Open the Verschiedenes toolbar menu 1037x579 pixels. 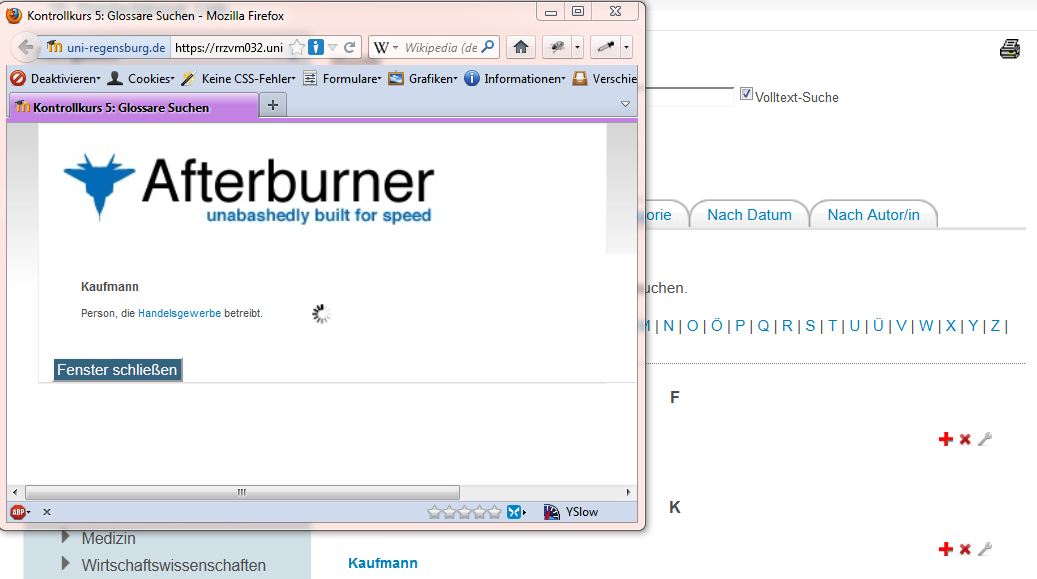tap(604, 78)
